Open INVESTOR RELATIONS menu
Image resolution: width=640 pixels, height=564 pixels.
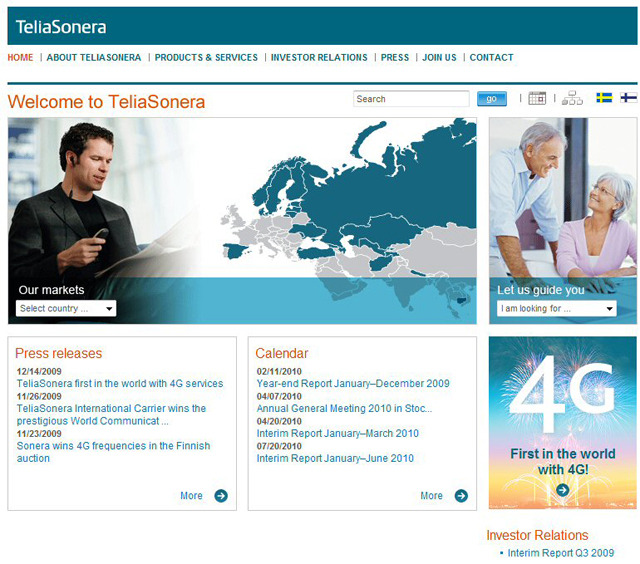click(x=319, y=58)
